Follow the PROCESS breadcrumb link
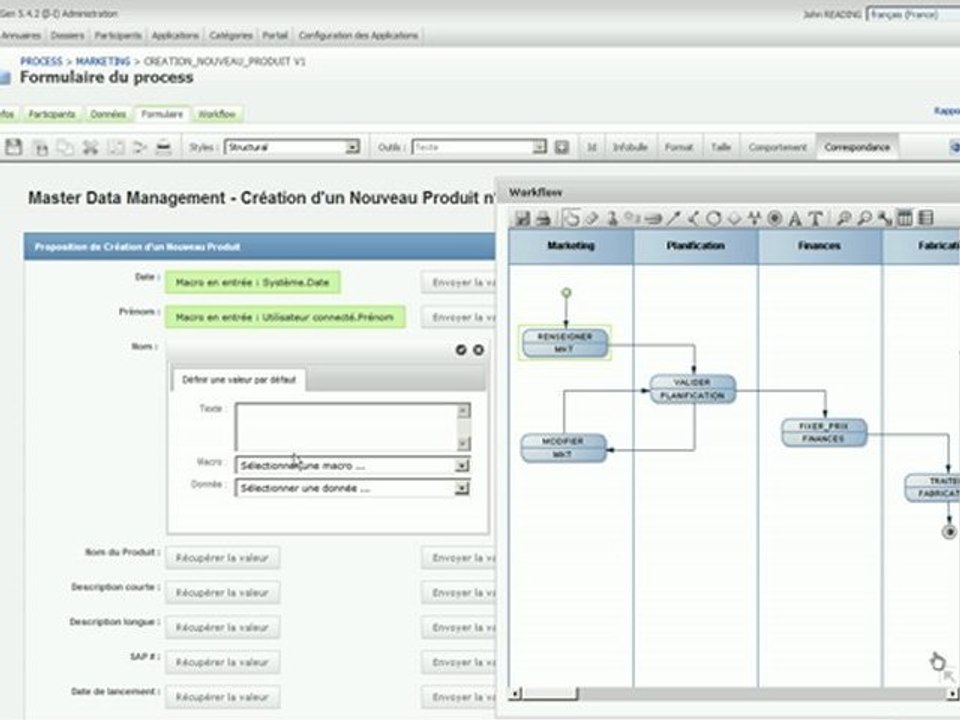 (x=41, y=61)
